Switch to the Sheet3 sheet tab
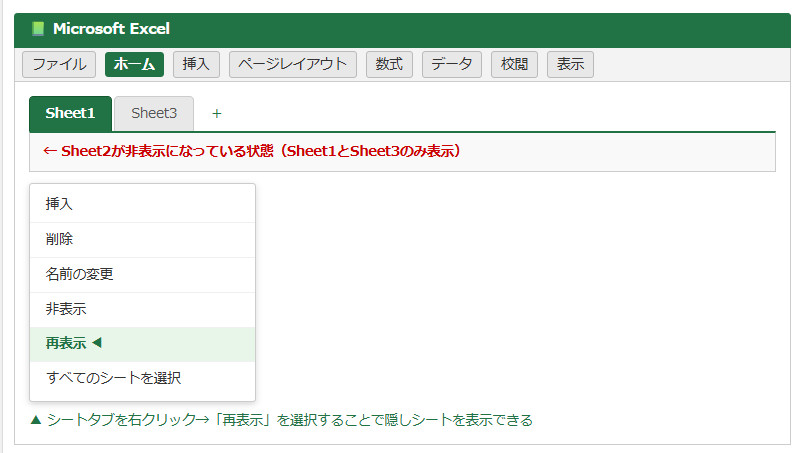Viewport: 810px width, 453px height. (x=154, y=114)
